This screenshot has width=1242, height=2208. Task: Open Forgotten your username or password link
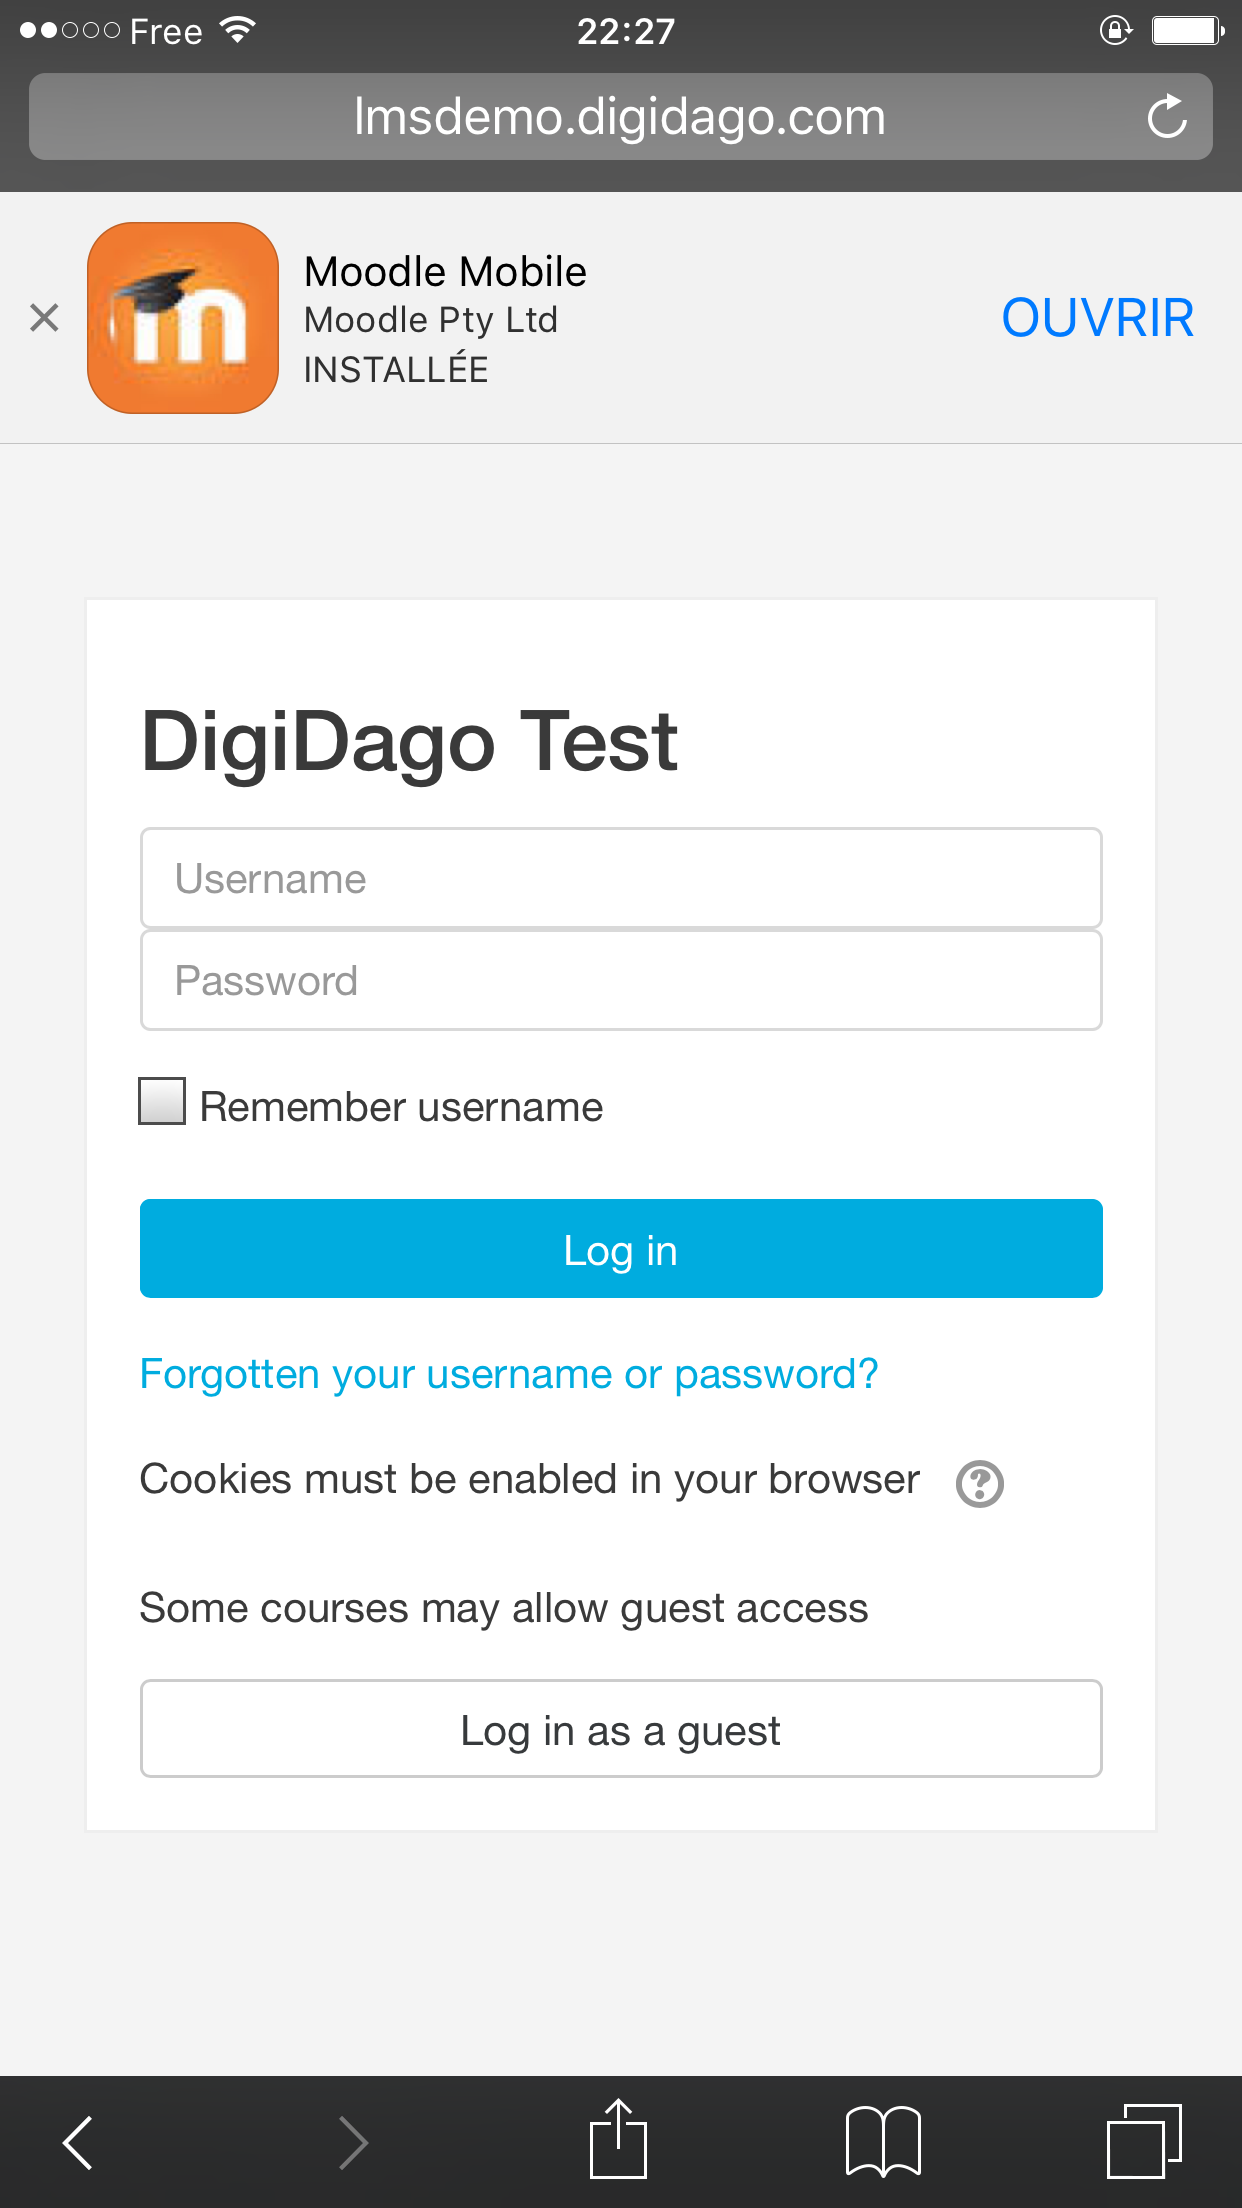click(509, 1375)
